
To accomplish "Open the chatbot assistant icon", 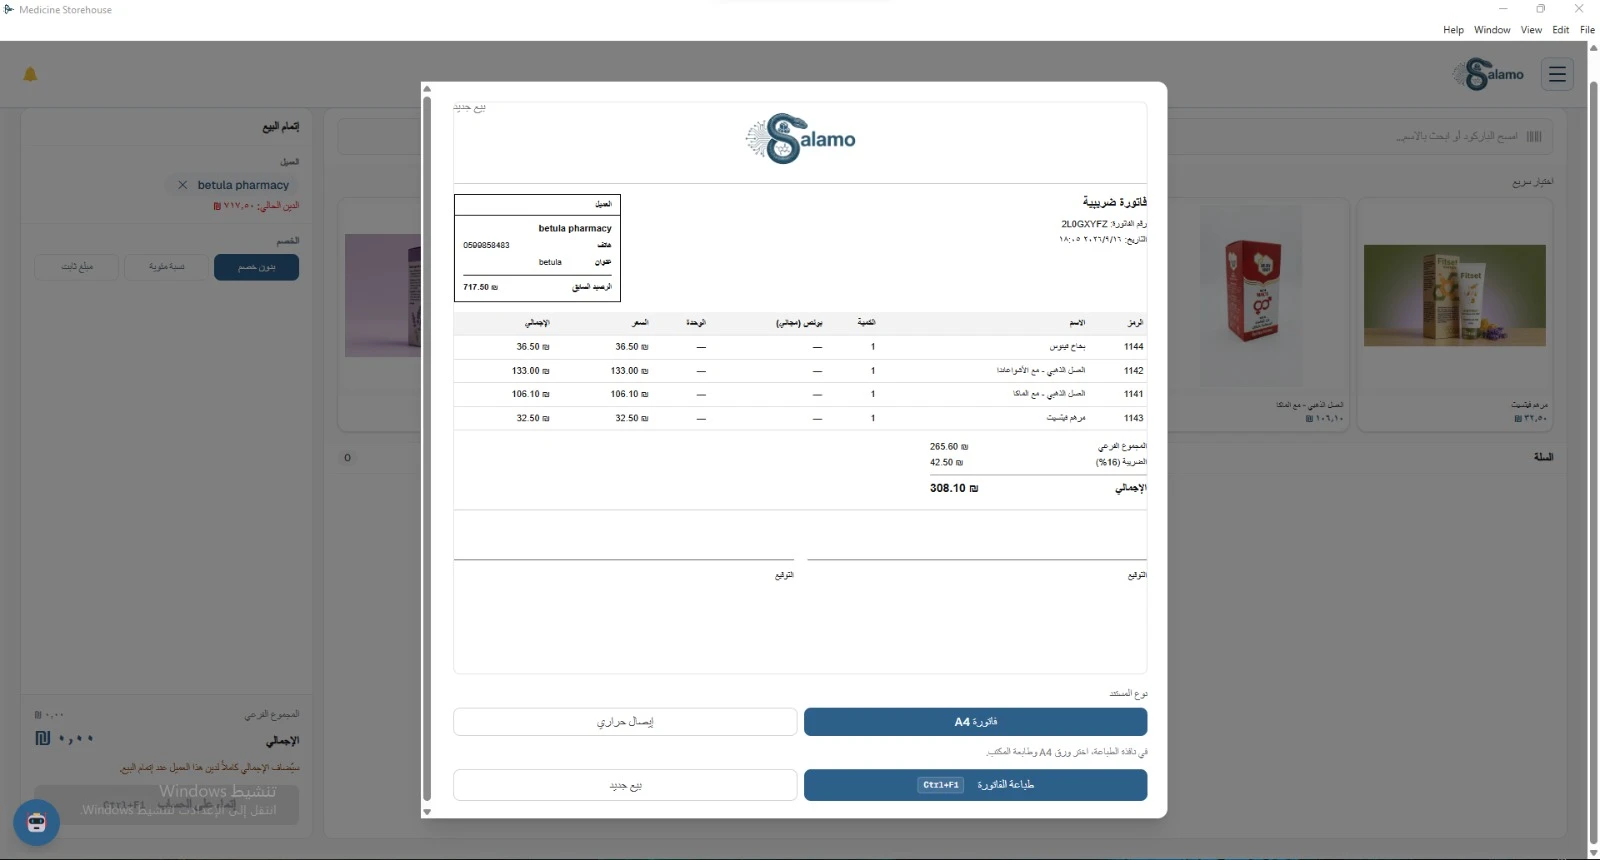I will click(x=37, y=822).
